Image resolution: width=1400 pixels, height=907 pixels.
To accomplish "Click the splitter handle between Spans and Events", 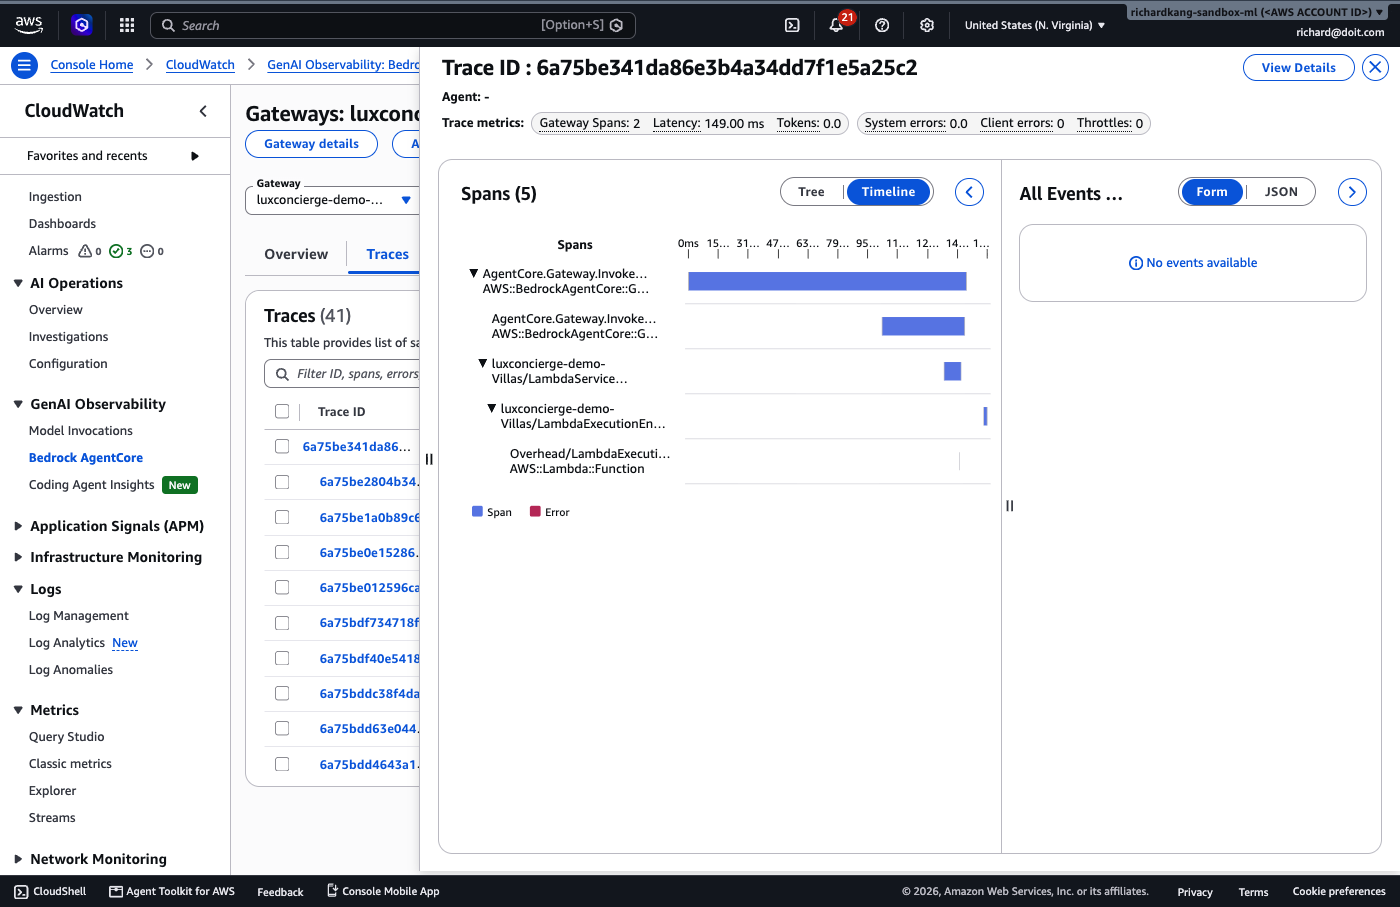I will click(1009, 506).
